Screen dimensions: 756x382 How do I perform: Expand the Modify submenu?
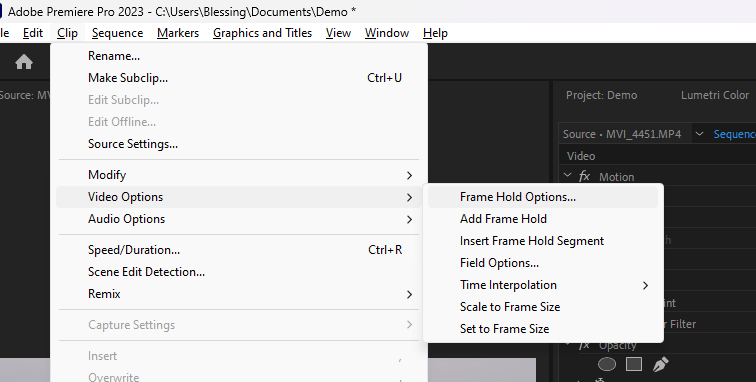click(x=239, y=175)
